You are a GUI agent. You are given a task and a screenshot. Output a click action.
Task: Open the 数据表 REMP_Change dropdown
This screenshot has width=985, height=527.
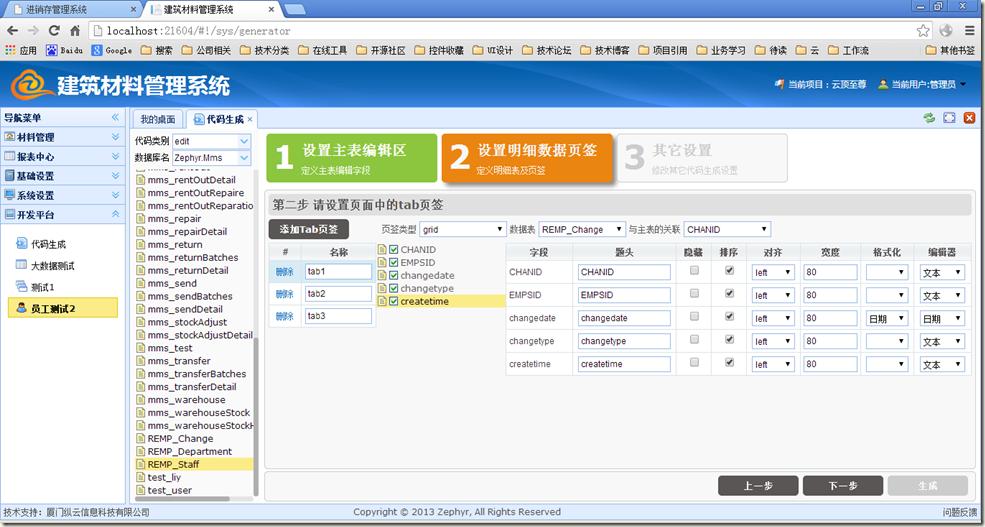pyautogui.click(x=582, y=230)
